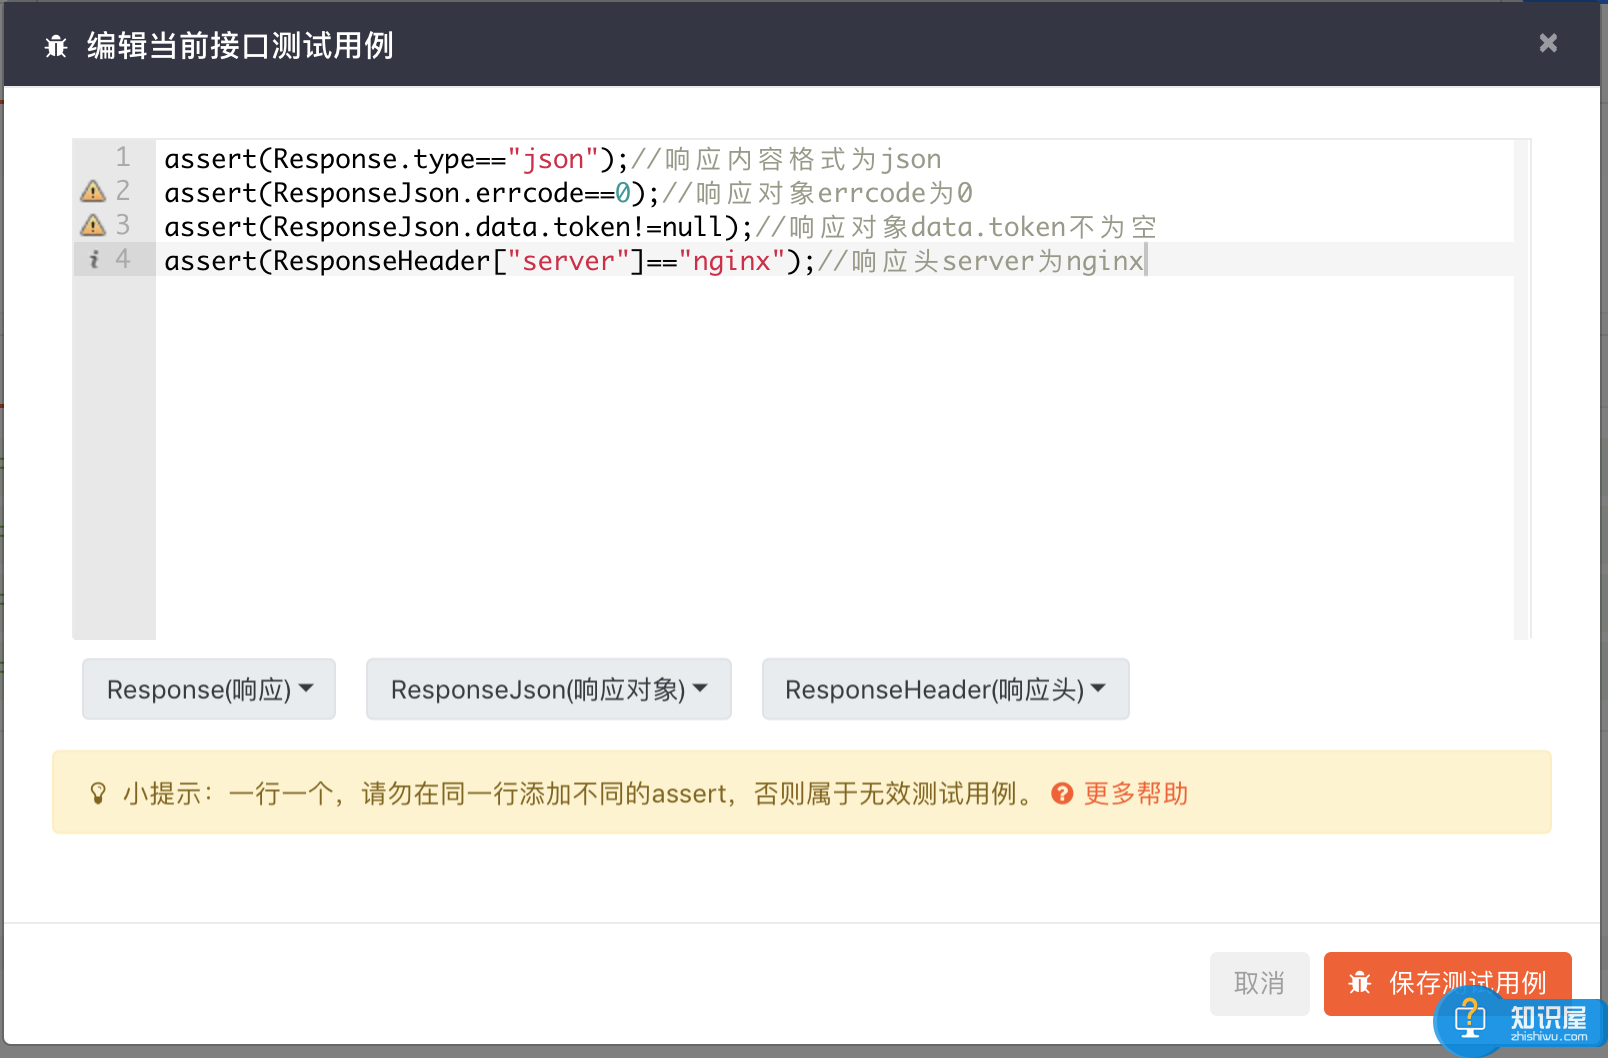Click the info icon on line 4
This screenshot has height=1058, width=1608.
click(x=94, y=259)
